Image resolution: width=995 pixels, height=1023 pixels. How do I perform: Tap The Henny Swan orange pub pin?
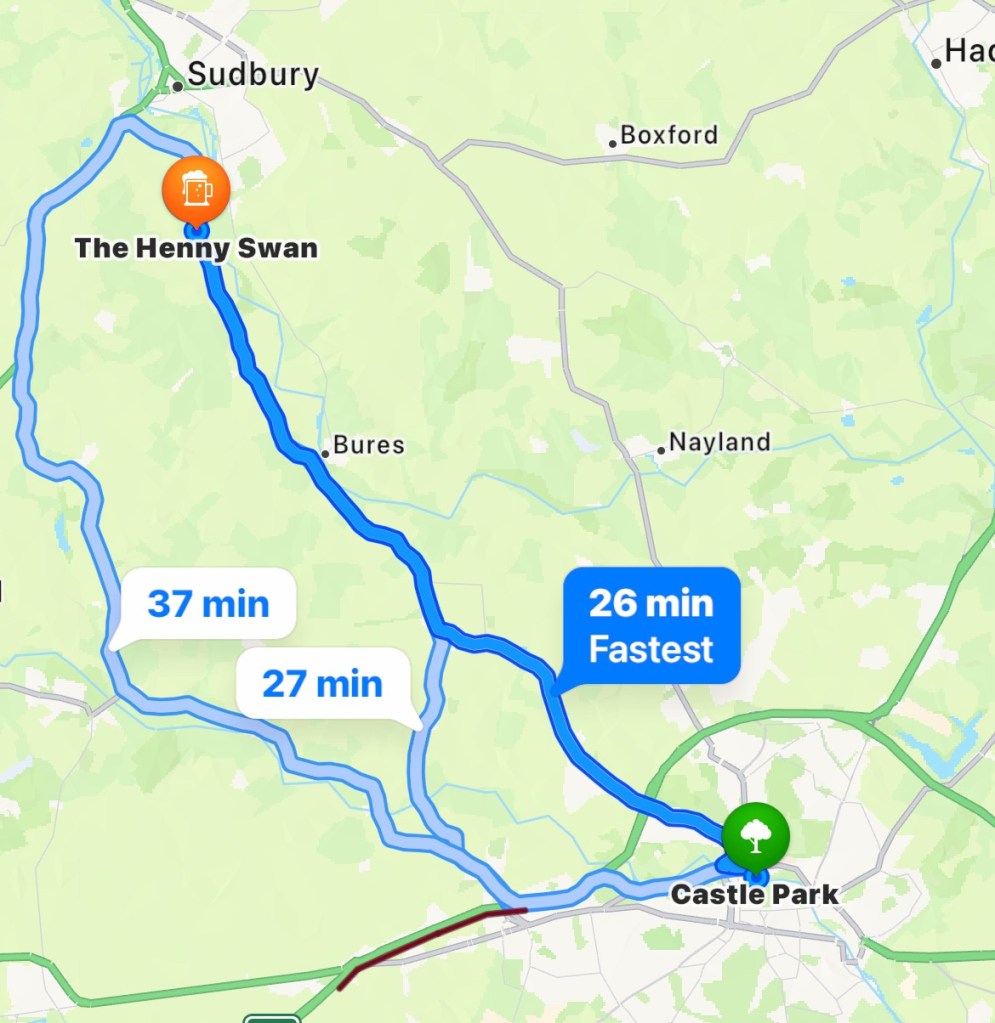point(196,189)
